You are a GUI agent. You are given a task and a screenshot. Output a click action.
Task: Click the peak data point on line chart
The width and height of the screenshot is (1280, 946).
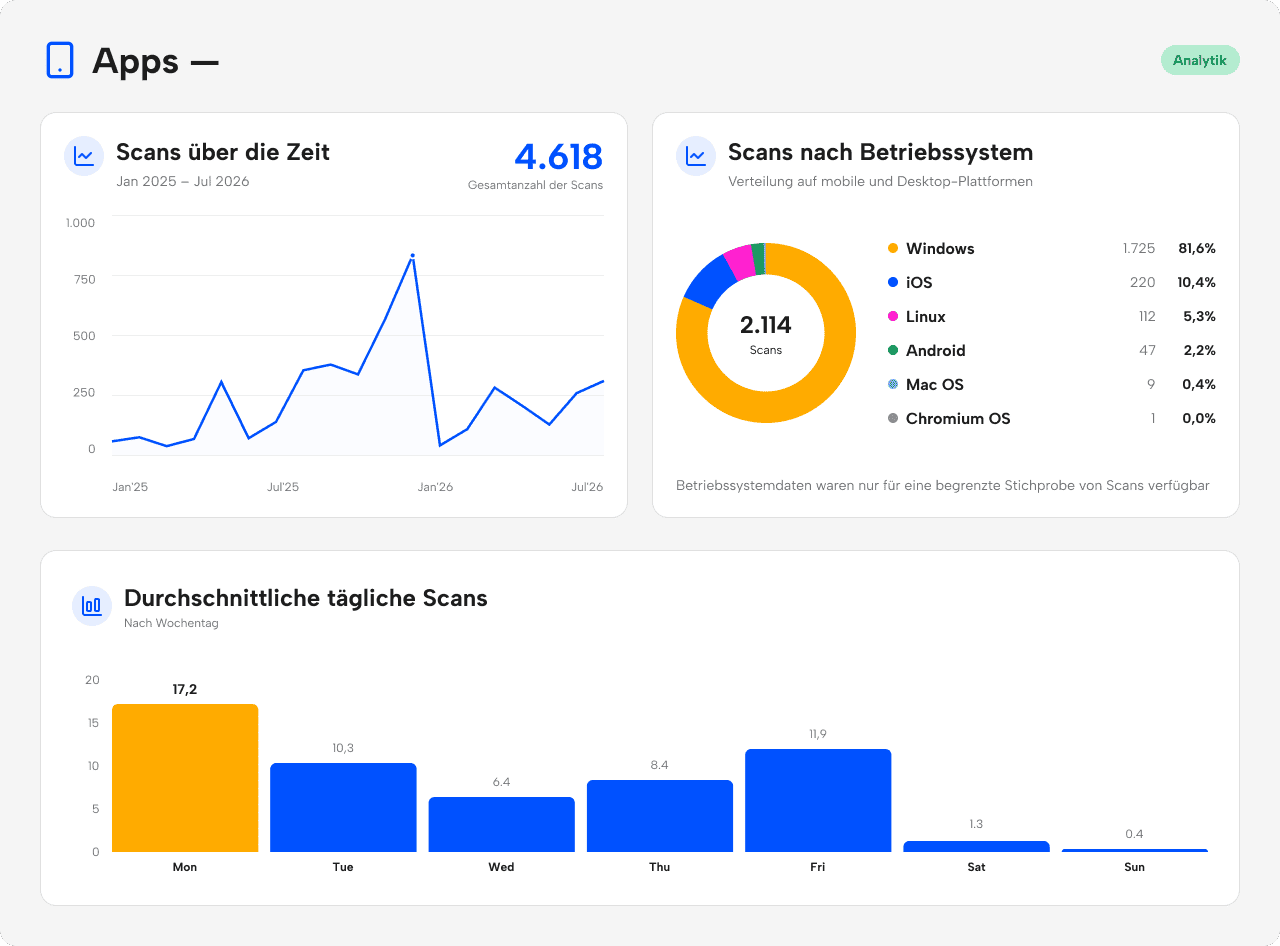412,255
